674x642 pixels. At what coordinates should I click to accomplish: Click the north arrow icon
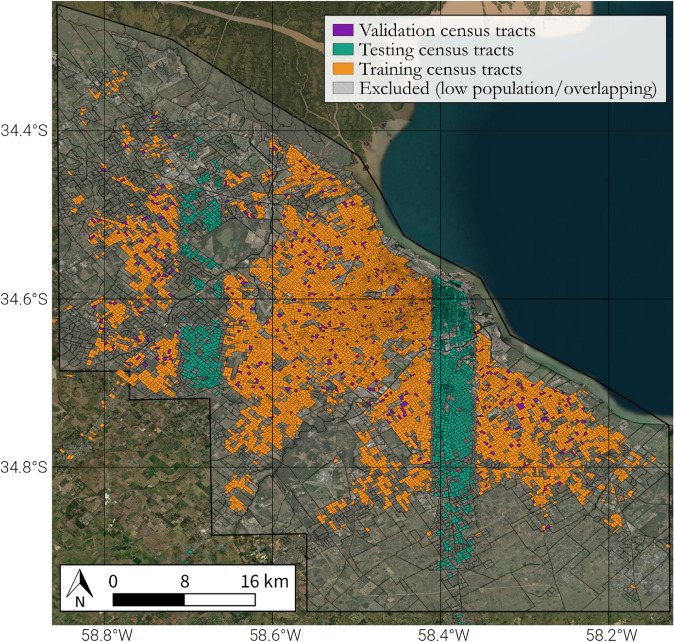(80, 583)
